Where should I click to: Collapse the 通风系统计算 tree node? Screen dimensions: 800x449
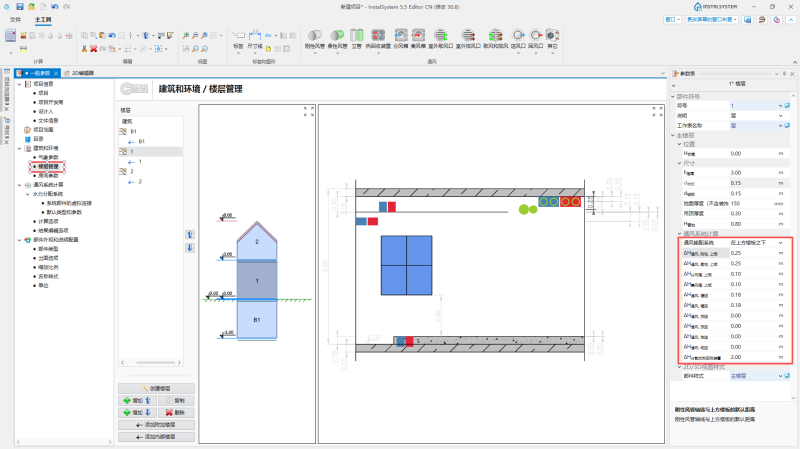[x=19, y=185]
